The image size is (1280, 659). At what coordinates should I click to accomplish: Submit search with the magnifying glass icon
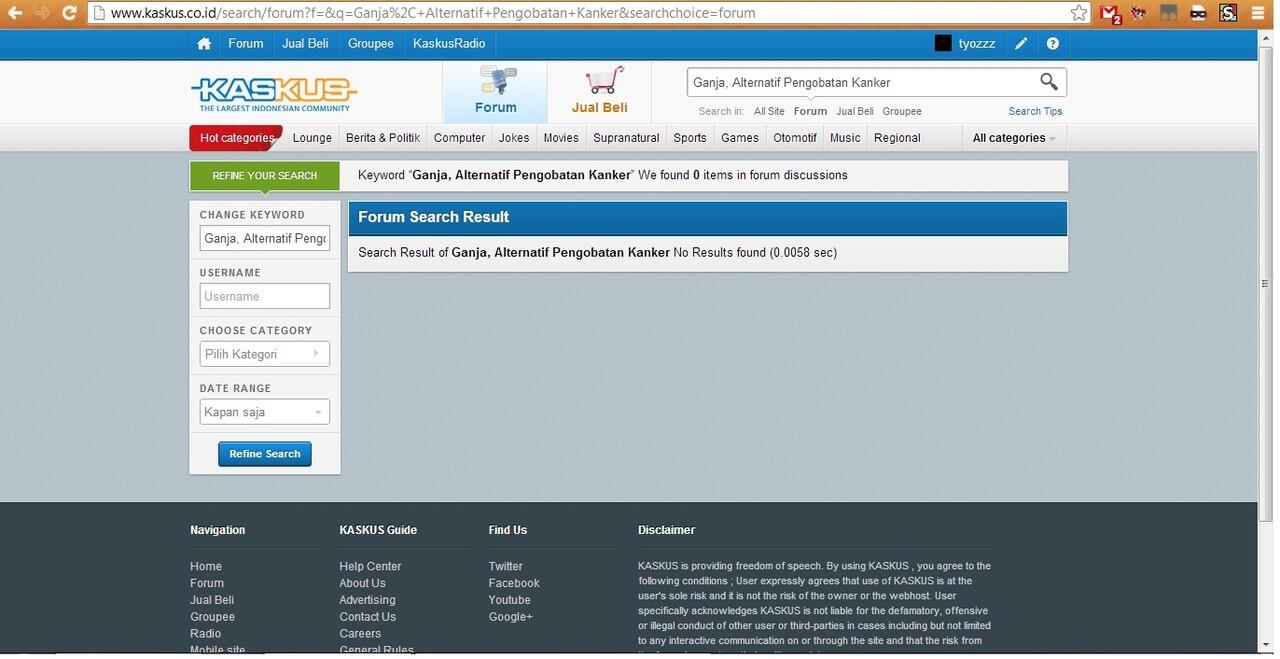(x=1048, y=82)
